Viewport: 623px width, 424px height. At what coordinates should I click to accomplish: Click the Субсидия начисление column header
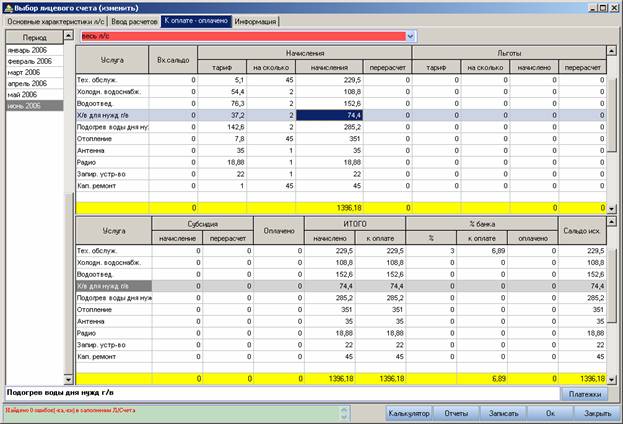pos(177,238)
